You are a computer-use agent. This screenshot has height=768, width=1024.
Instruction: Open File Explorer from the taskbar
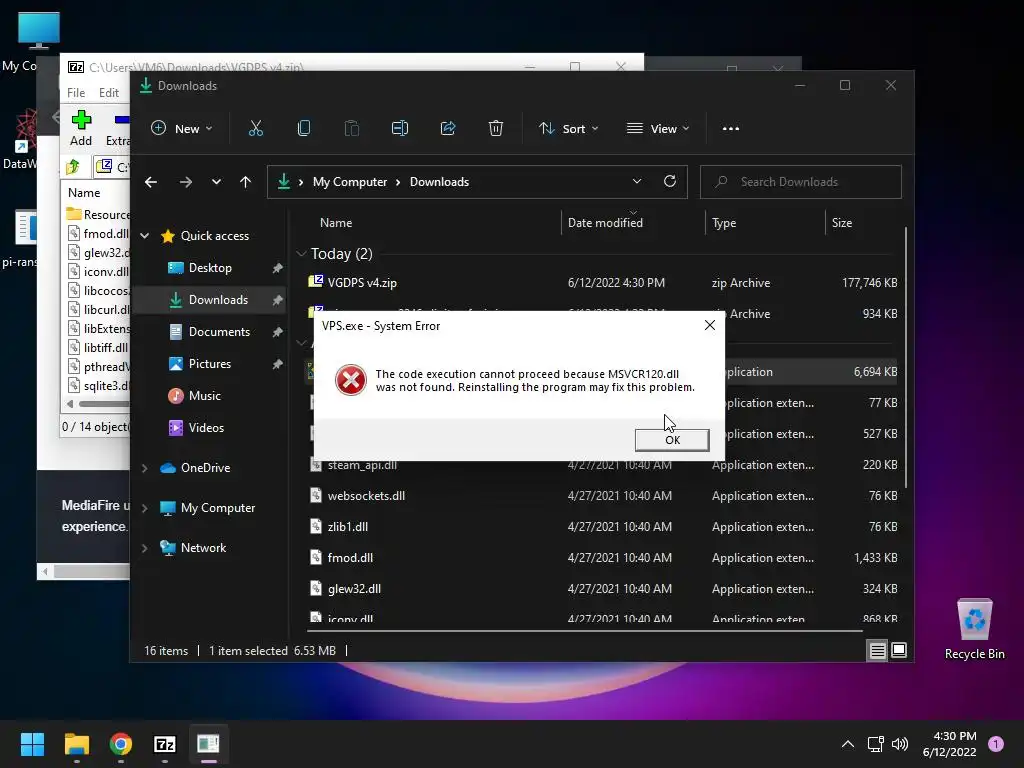coord(77,744)
